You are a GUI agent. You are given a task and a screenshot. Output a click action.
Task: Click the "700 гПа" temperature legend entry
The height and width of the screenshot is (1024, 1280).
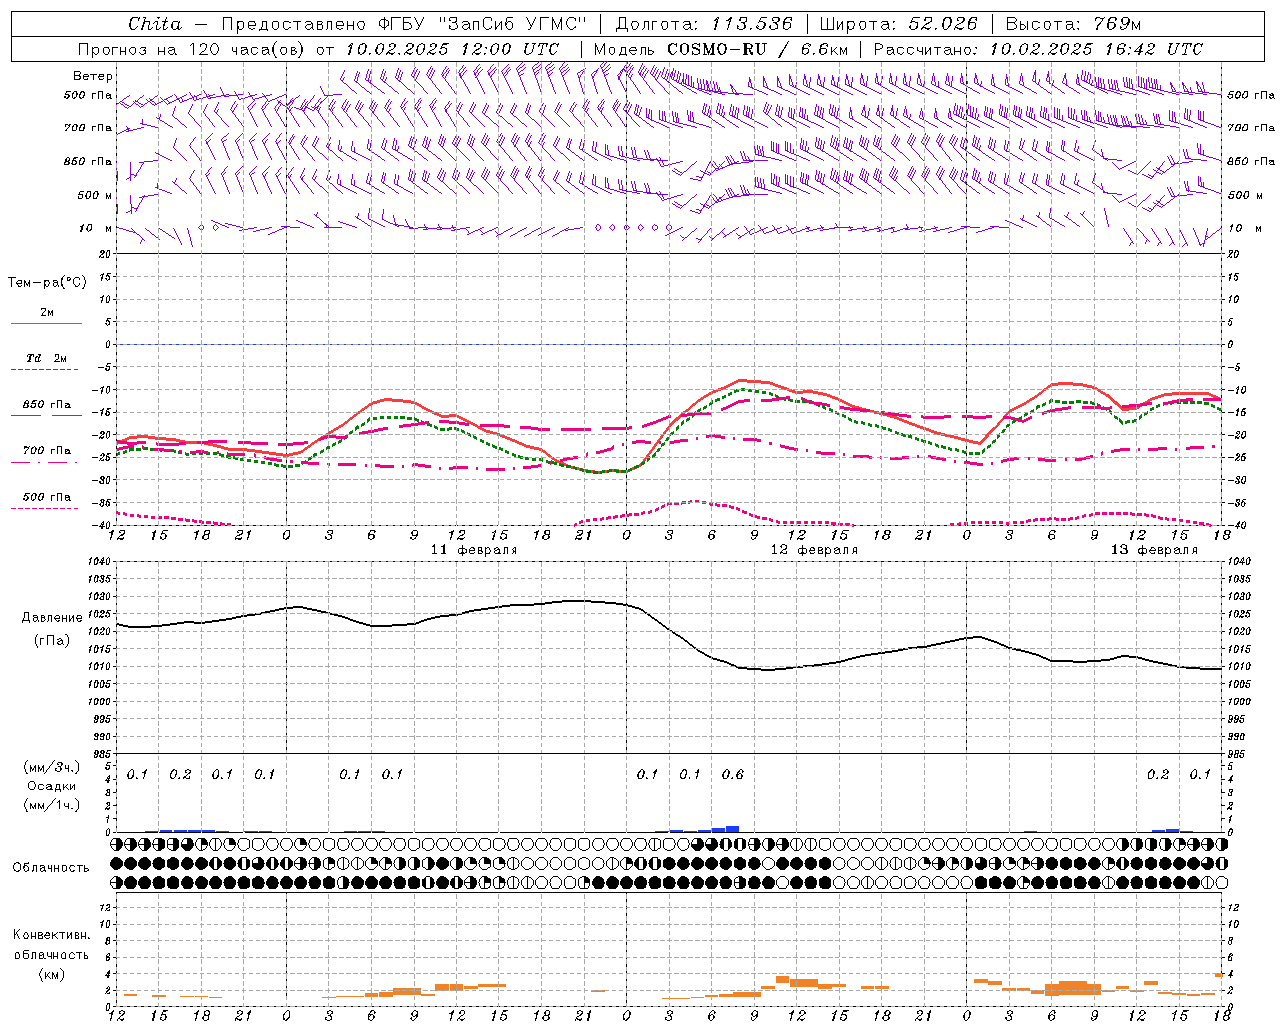click(x=47, y=450)
